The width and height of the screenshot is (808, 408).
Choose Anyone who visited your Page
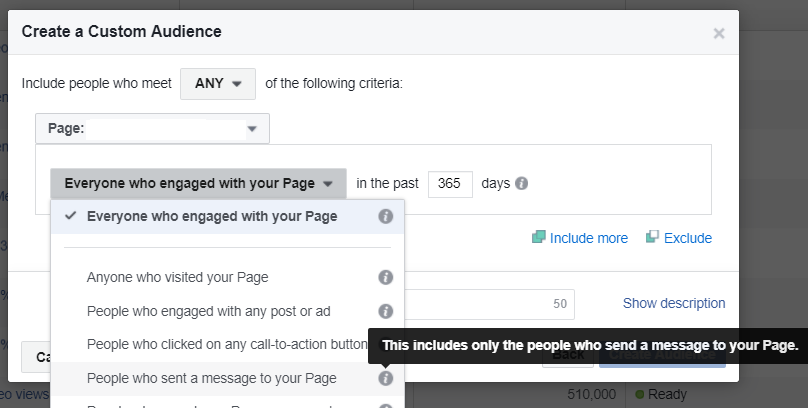[177, 277]
